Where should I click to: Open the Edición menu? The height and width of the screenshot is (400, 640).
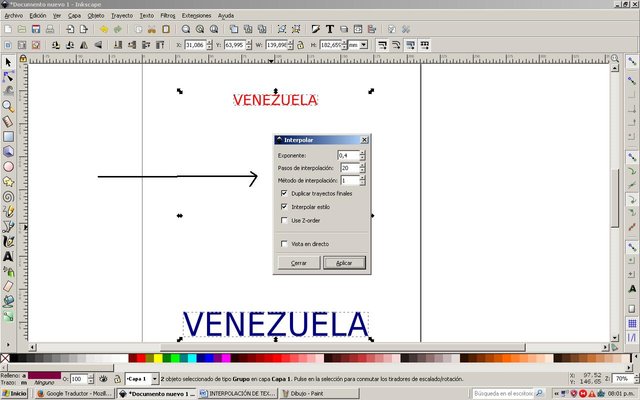(38, 16)
